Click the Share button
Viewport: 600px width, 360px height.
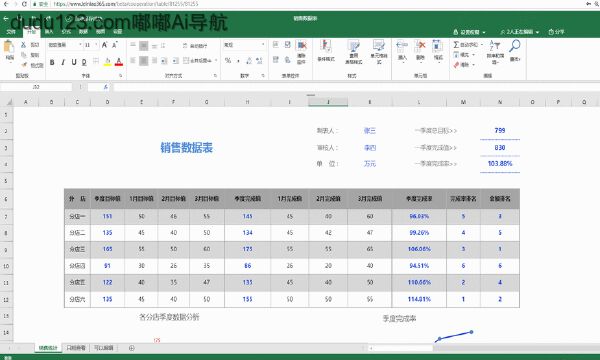[x=556, y=32]
